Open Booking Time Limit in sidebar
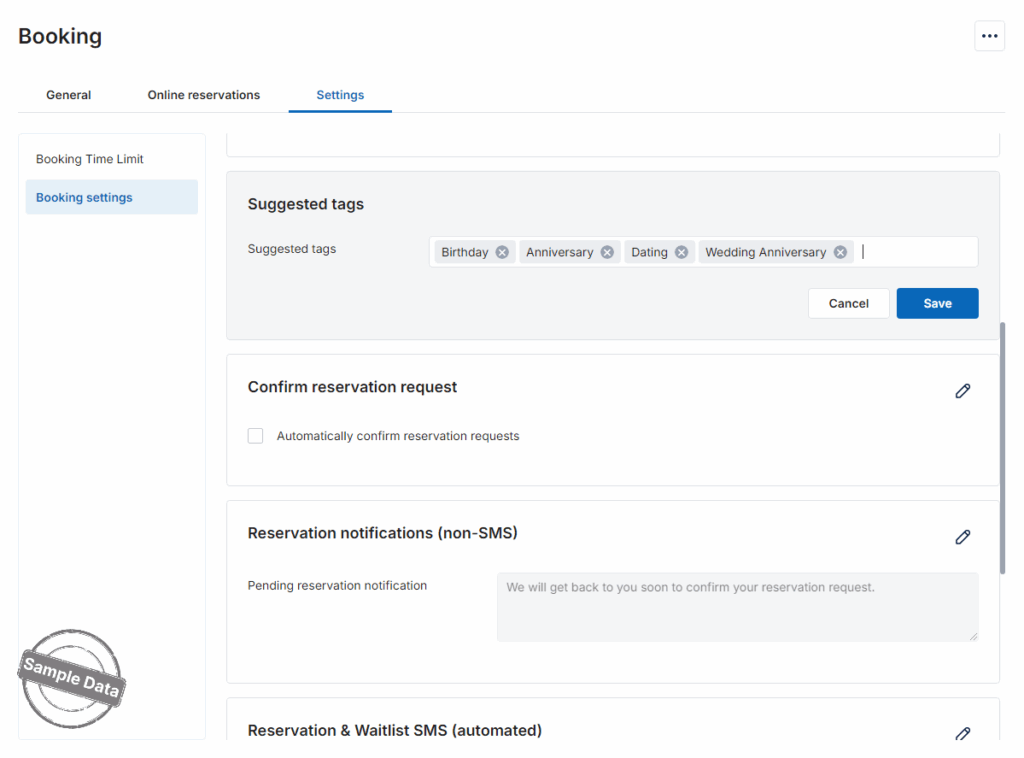The height and width of the screenshot is (758, 1024). click(x=90, y=159)
